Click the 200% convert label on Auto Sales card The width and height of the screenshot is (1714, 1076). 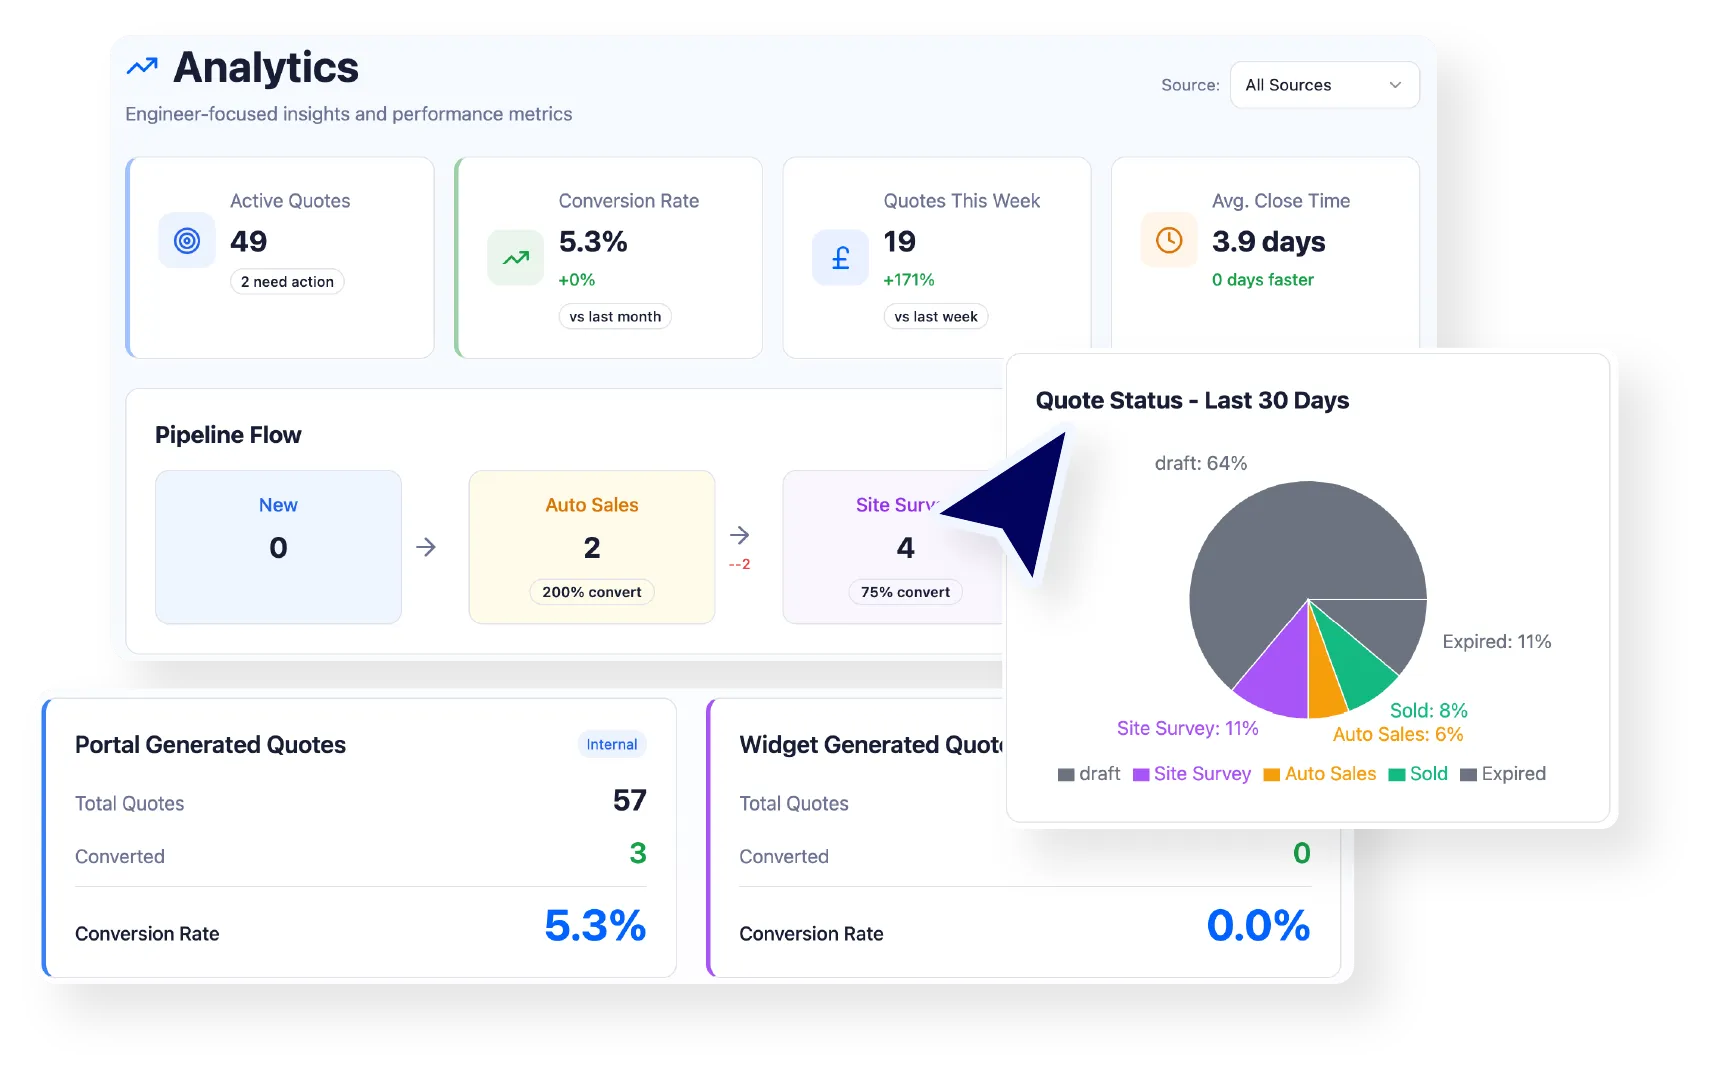coord(591,591)
